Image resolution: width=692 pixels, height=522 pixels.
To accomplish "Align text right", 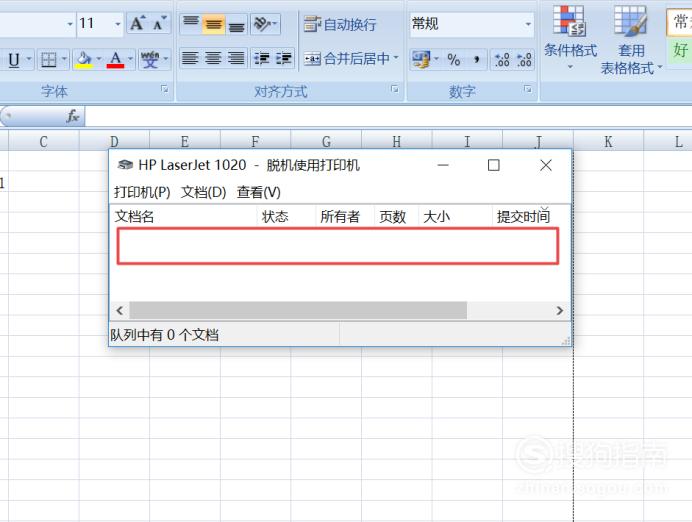I will point(236,59).
